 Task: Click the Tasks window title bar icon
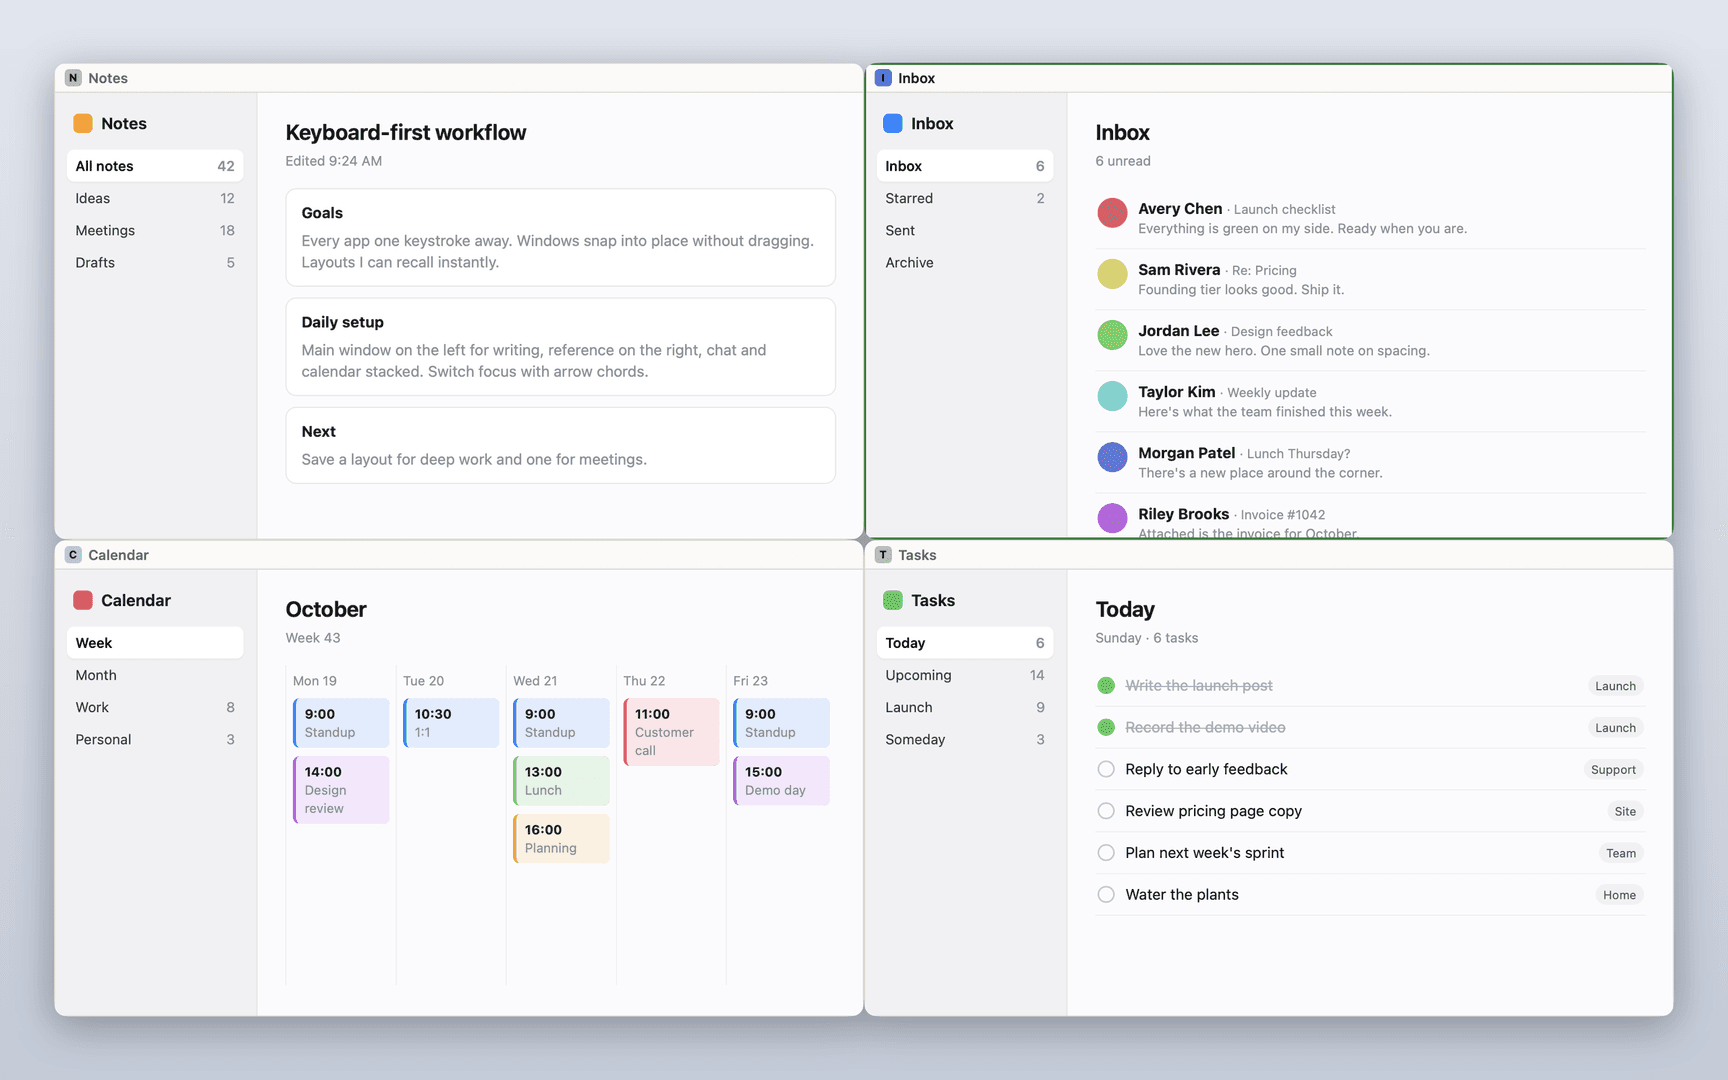click(x=883, y=555)
